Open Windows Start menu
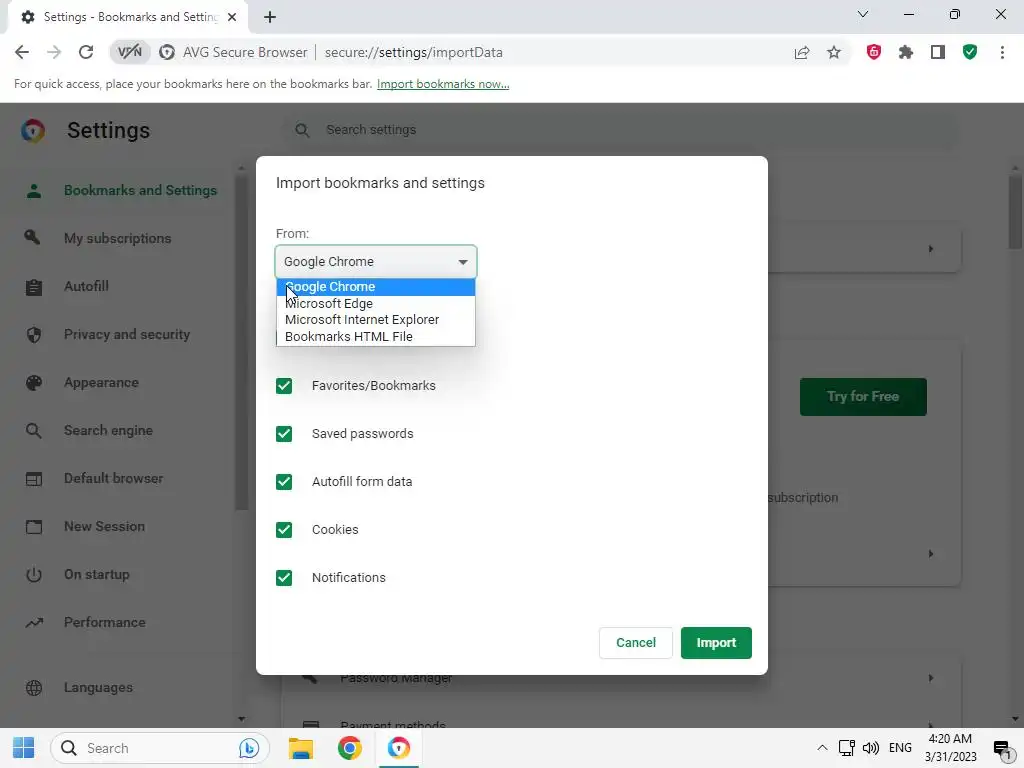1024x768 pixels. point(24,748)
